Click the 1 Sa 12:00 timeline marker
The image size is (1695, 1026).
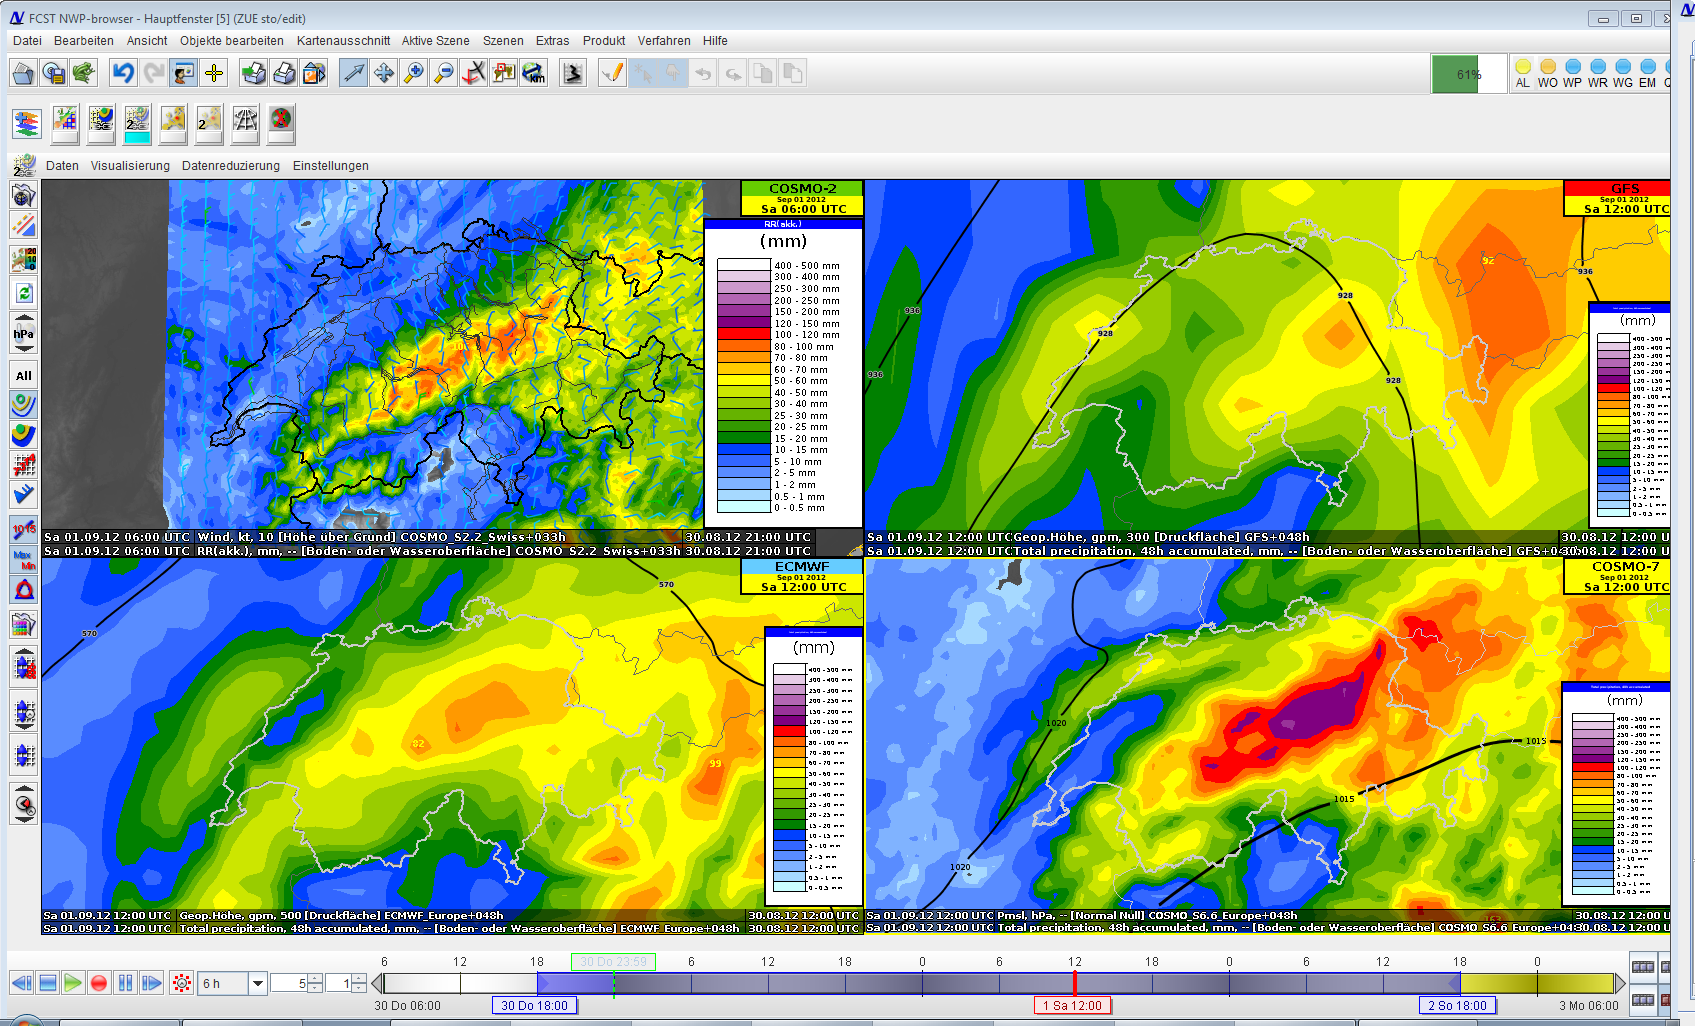[1072, 1006]
